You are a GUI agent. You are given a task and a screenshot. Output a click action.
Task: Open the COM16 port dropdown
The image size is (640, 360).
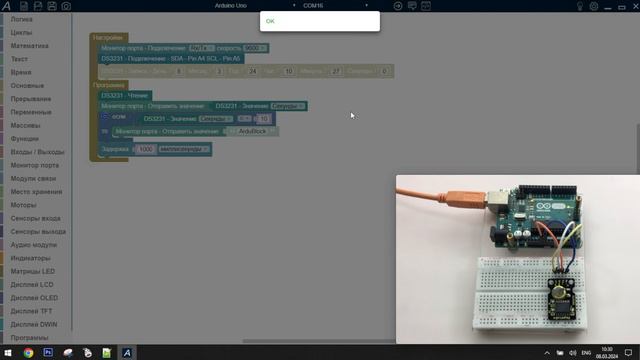pyautogui.click(x=335, y=6)
